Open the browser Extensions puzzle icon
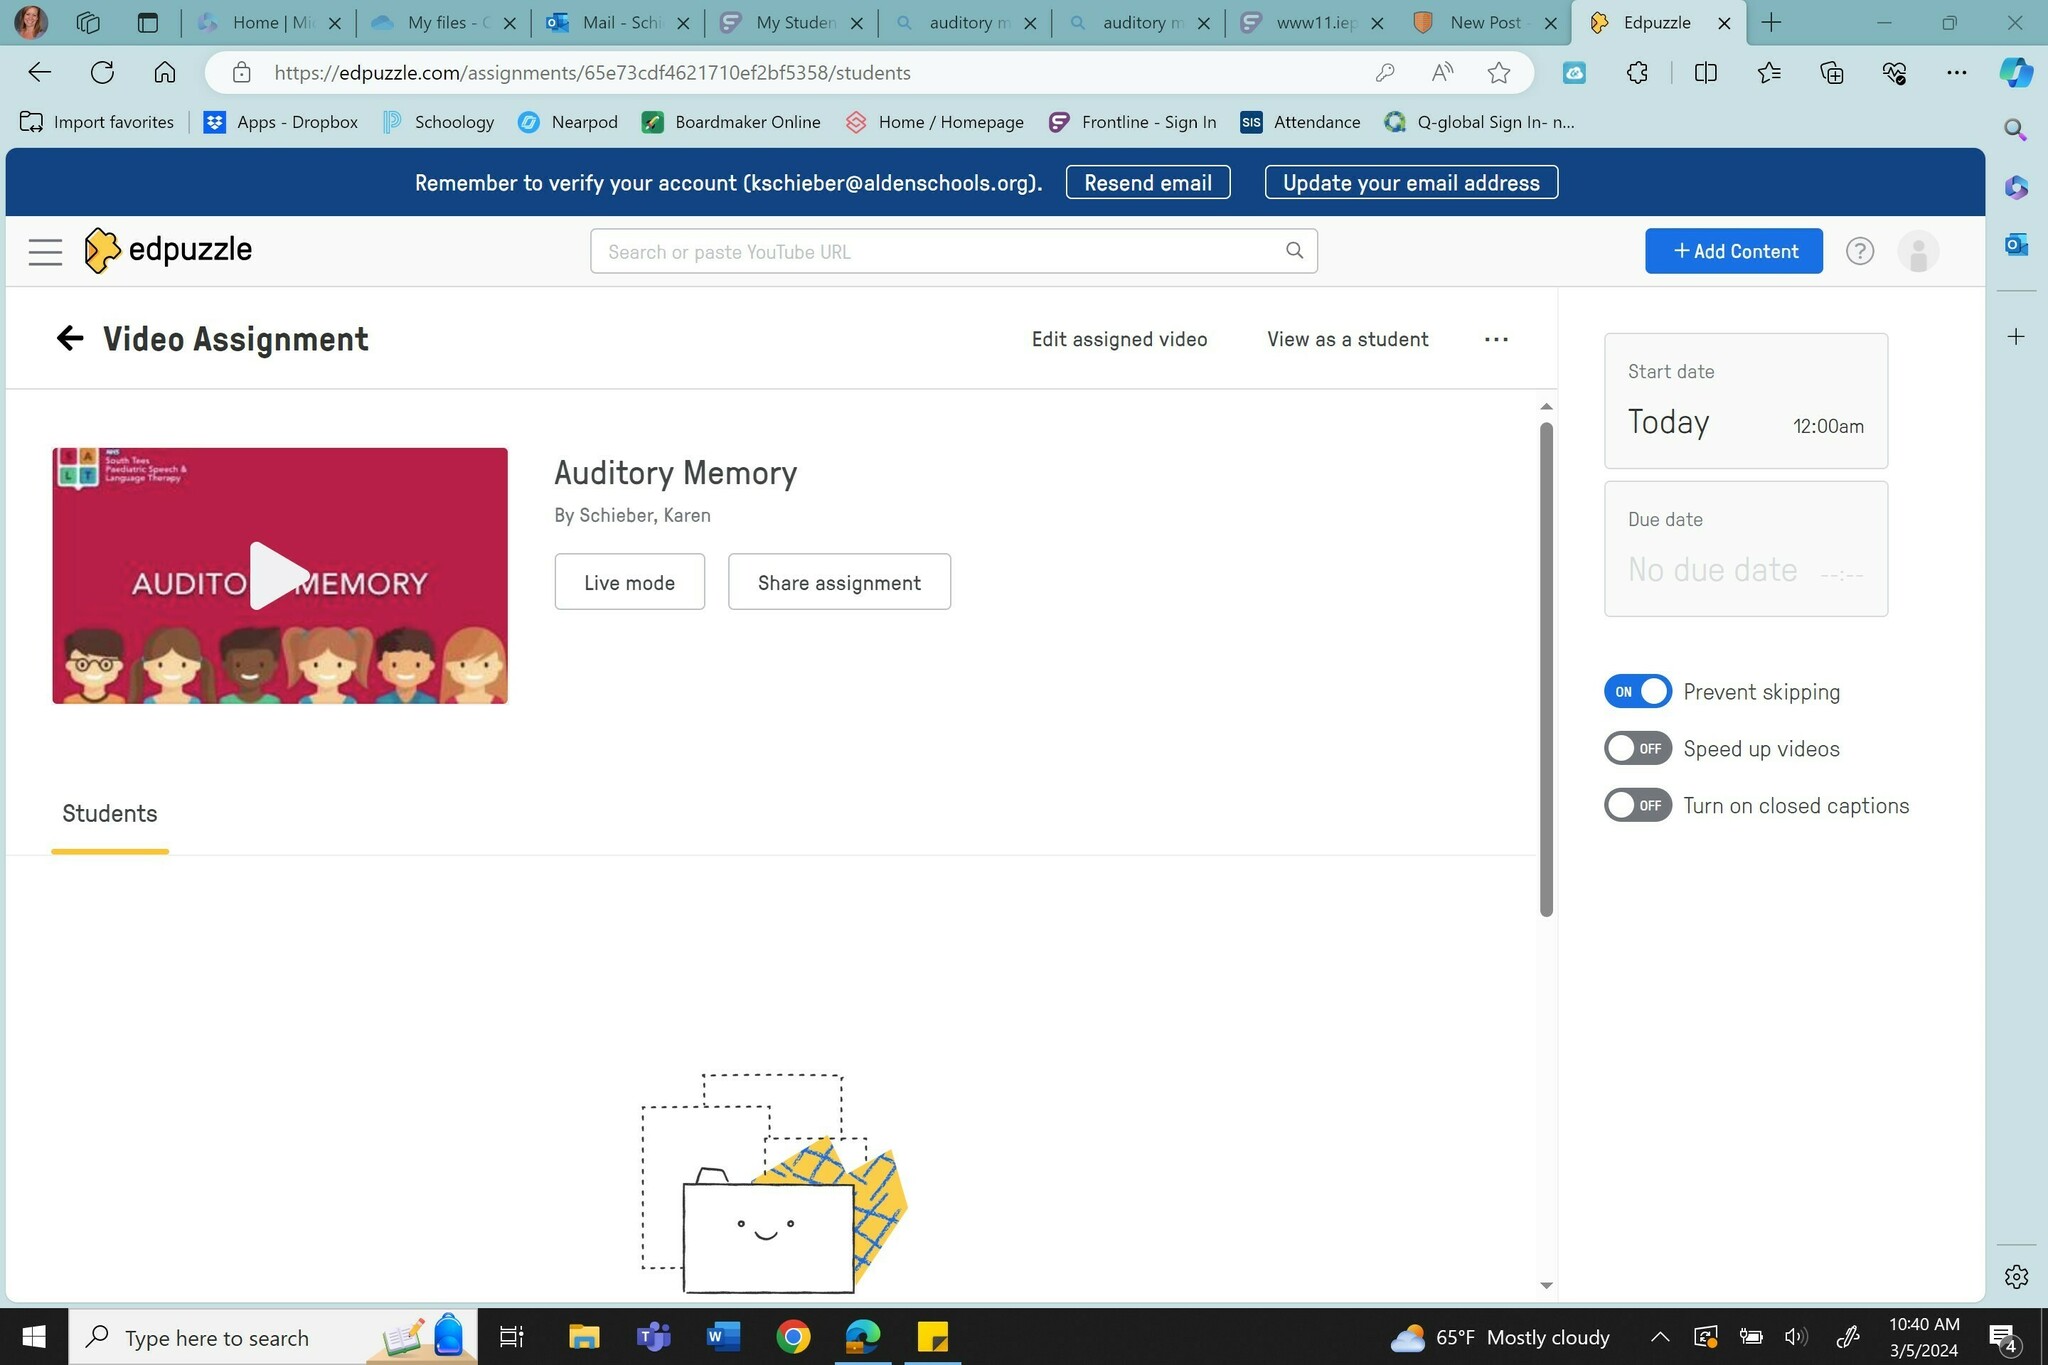The image size is (2048, 1365). click(x=1637, y=72)
